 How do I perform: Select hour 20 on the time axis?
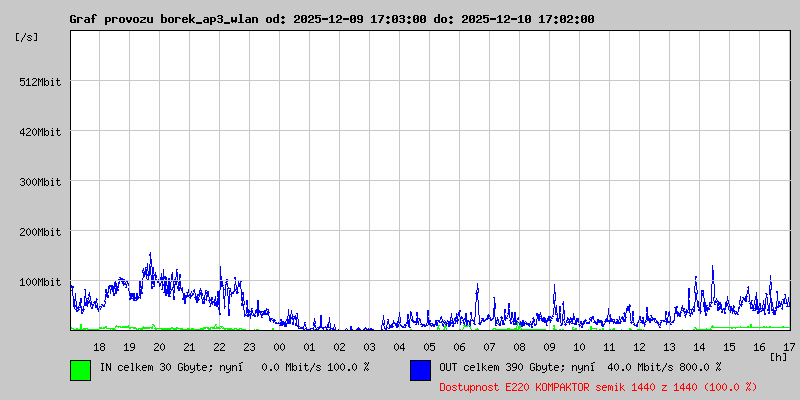point(159,347)
